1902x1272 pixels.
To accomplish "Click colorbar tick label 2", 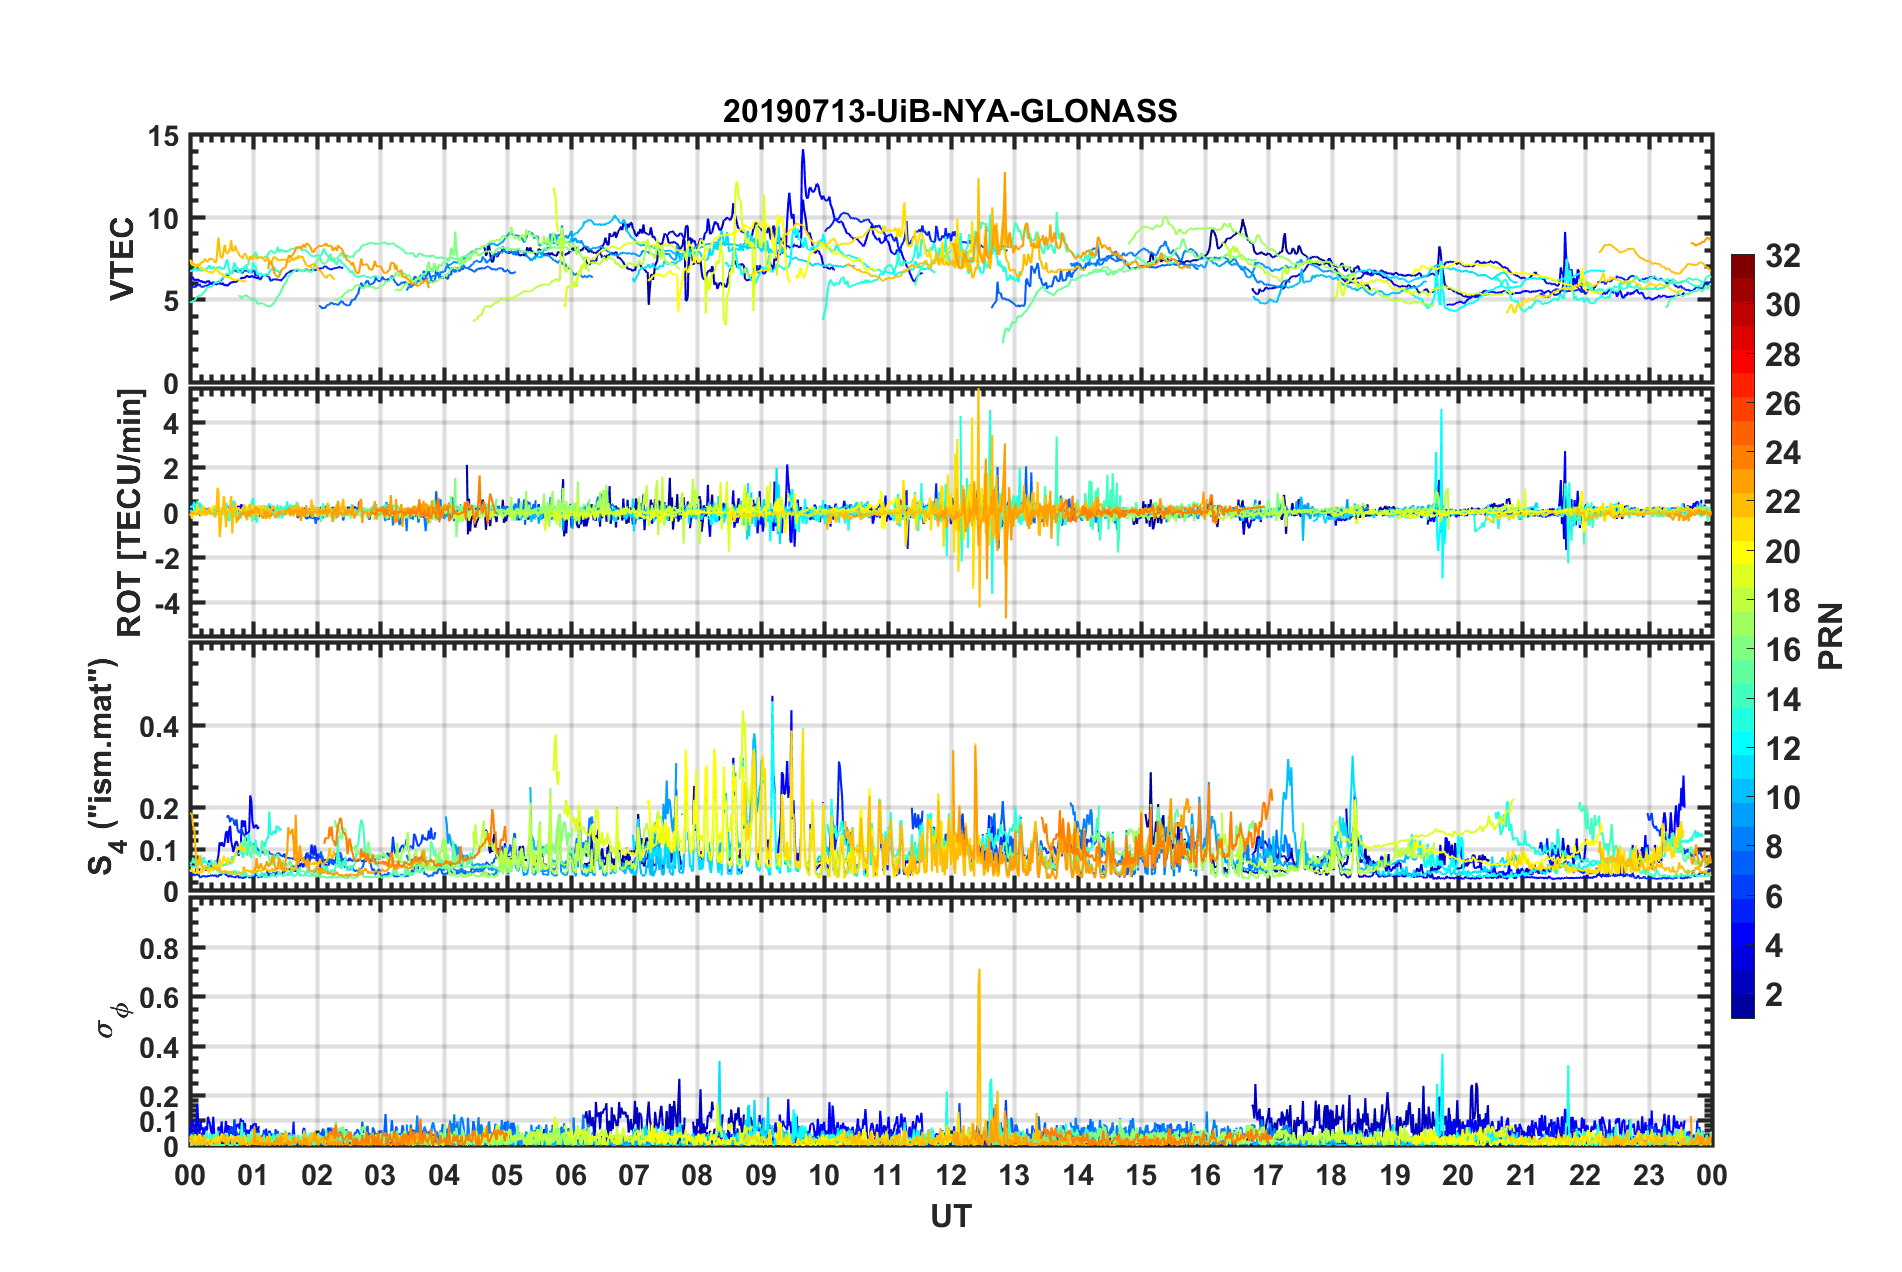I will (x=1774, y=994).
